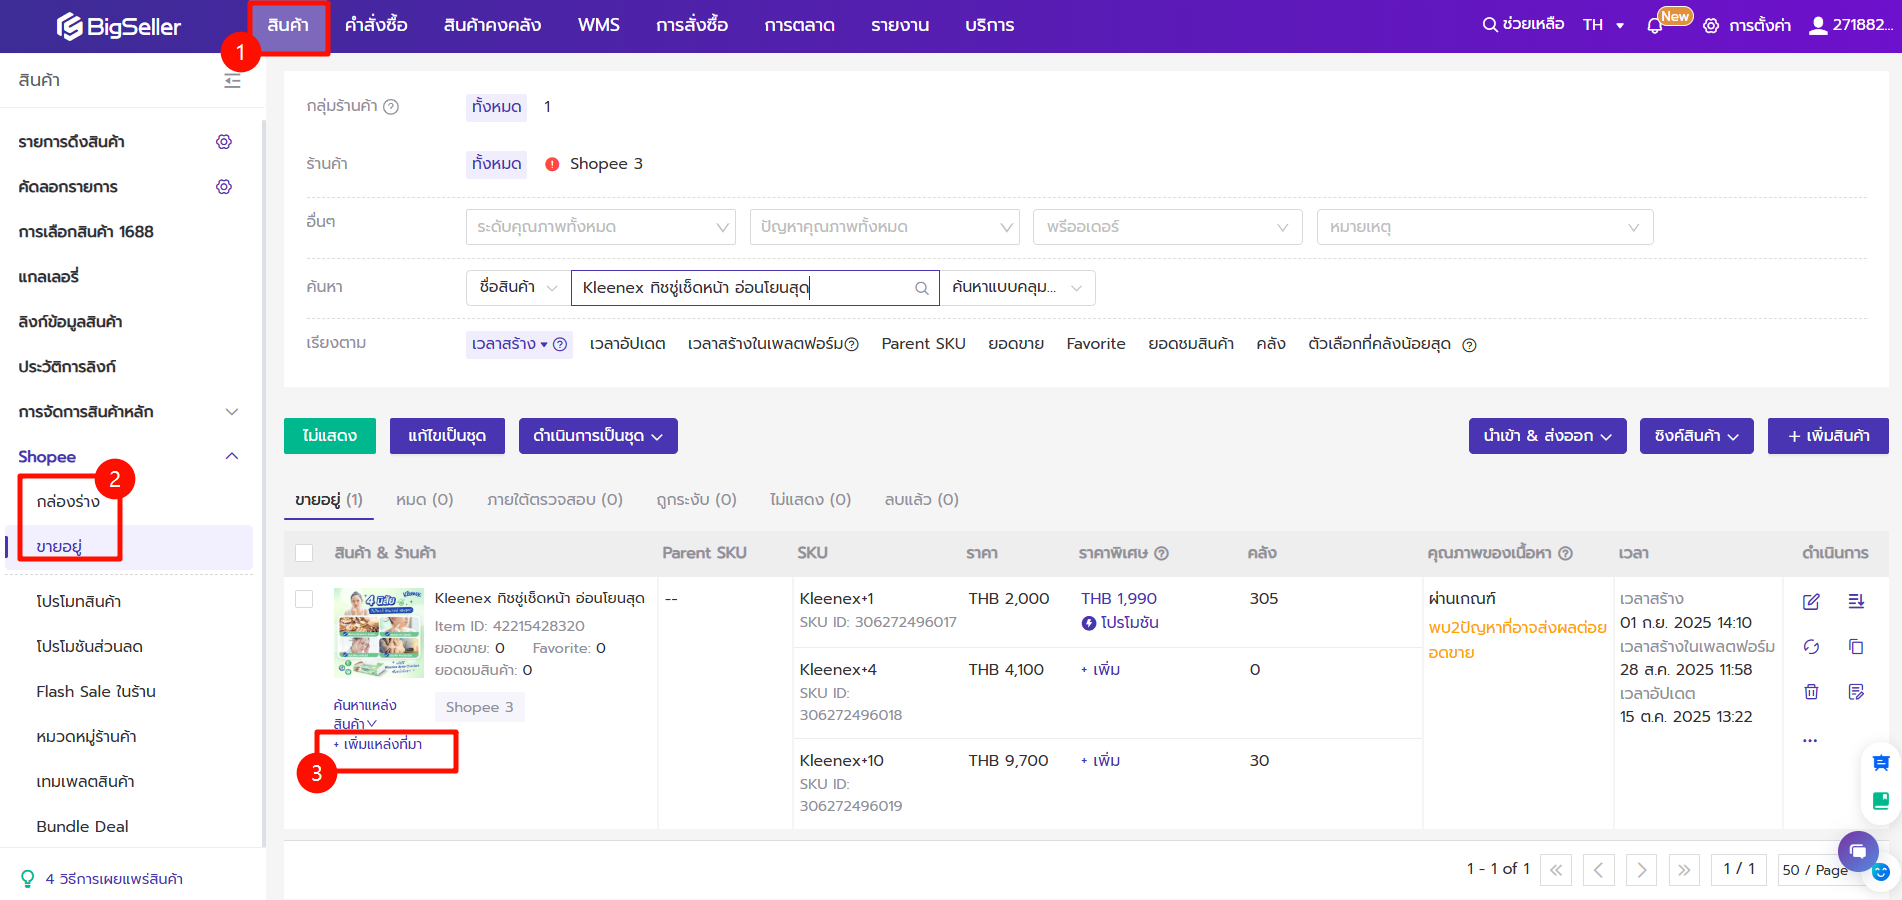Screen dimensions: 1902x900
Task: Open the notification bell
Action: tap(1655, 25)
